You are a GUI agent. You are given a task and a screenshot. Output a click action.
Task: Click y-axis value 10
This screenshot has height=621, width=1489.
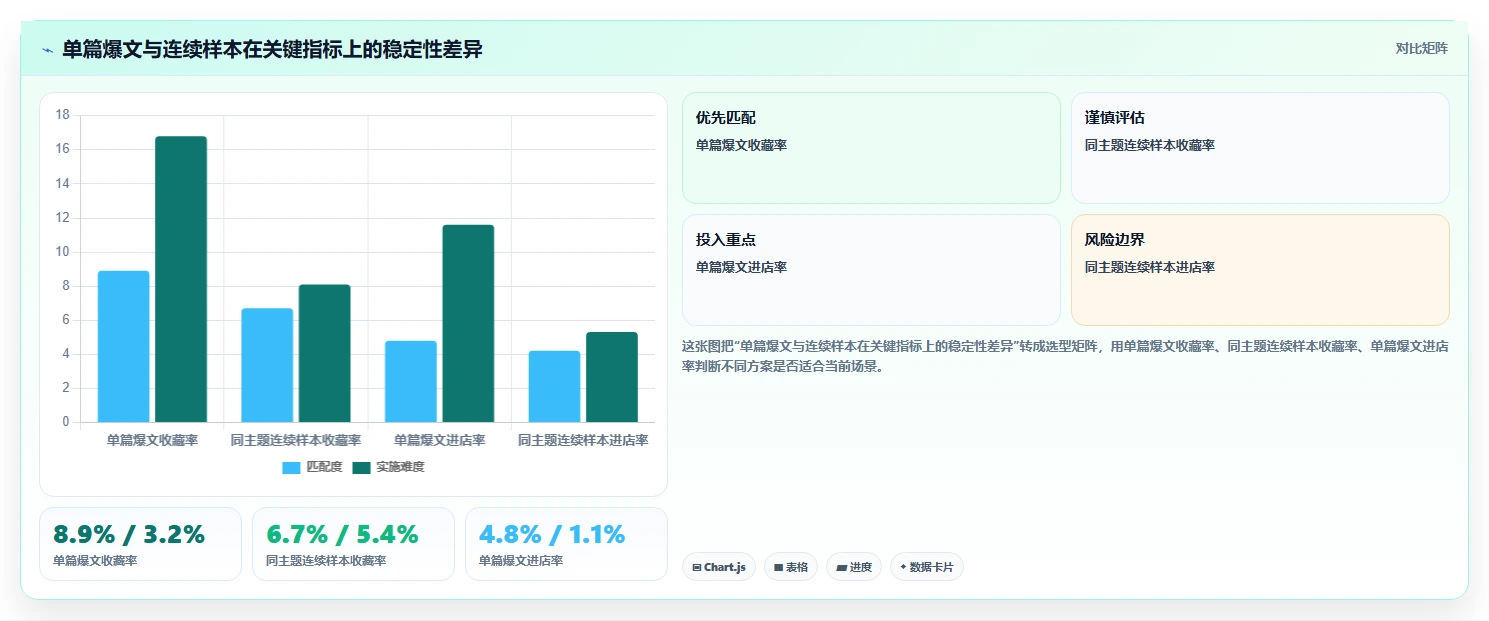(62, 252)
